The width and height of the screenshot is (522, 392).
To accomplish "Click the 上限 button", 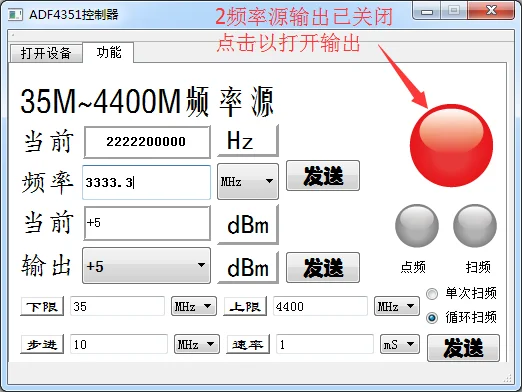I will coord(245,306).
